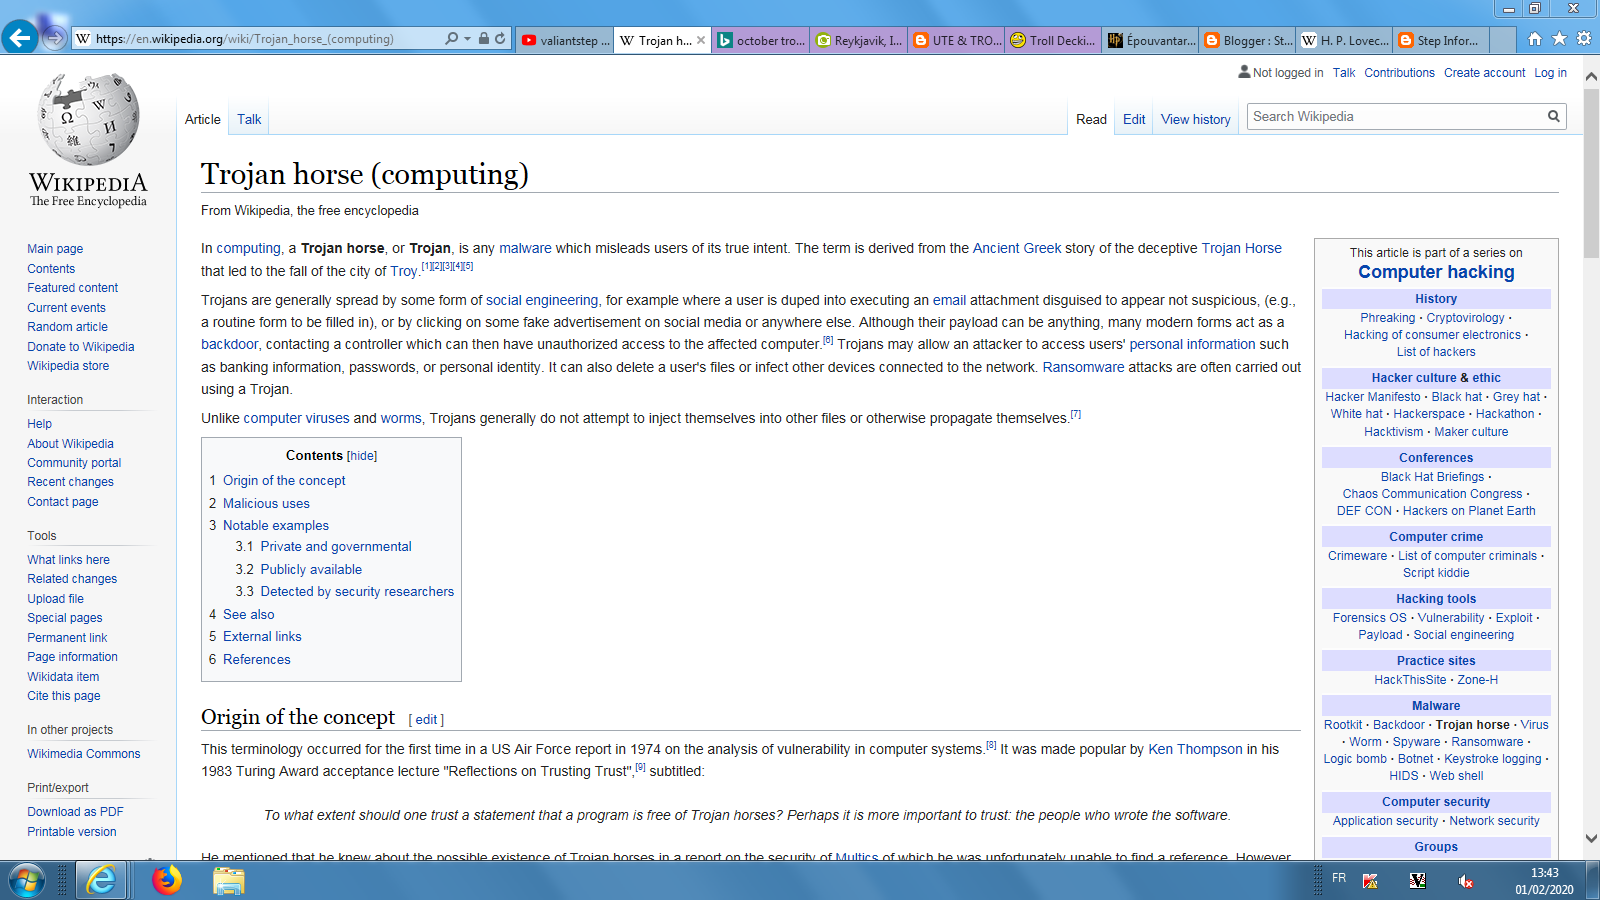This screenshot has width=1600, height=900.
Task: Click the browser Forward arrow button
Action: click(55, 39)
